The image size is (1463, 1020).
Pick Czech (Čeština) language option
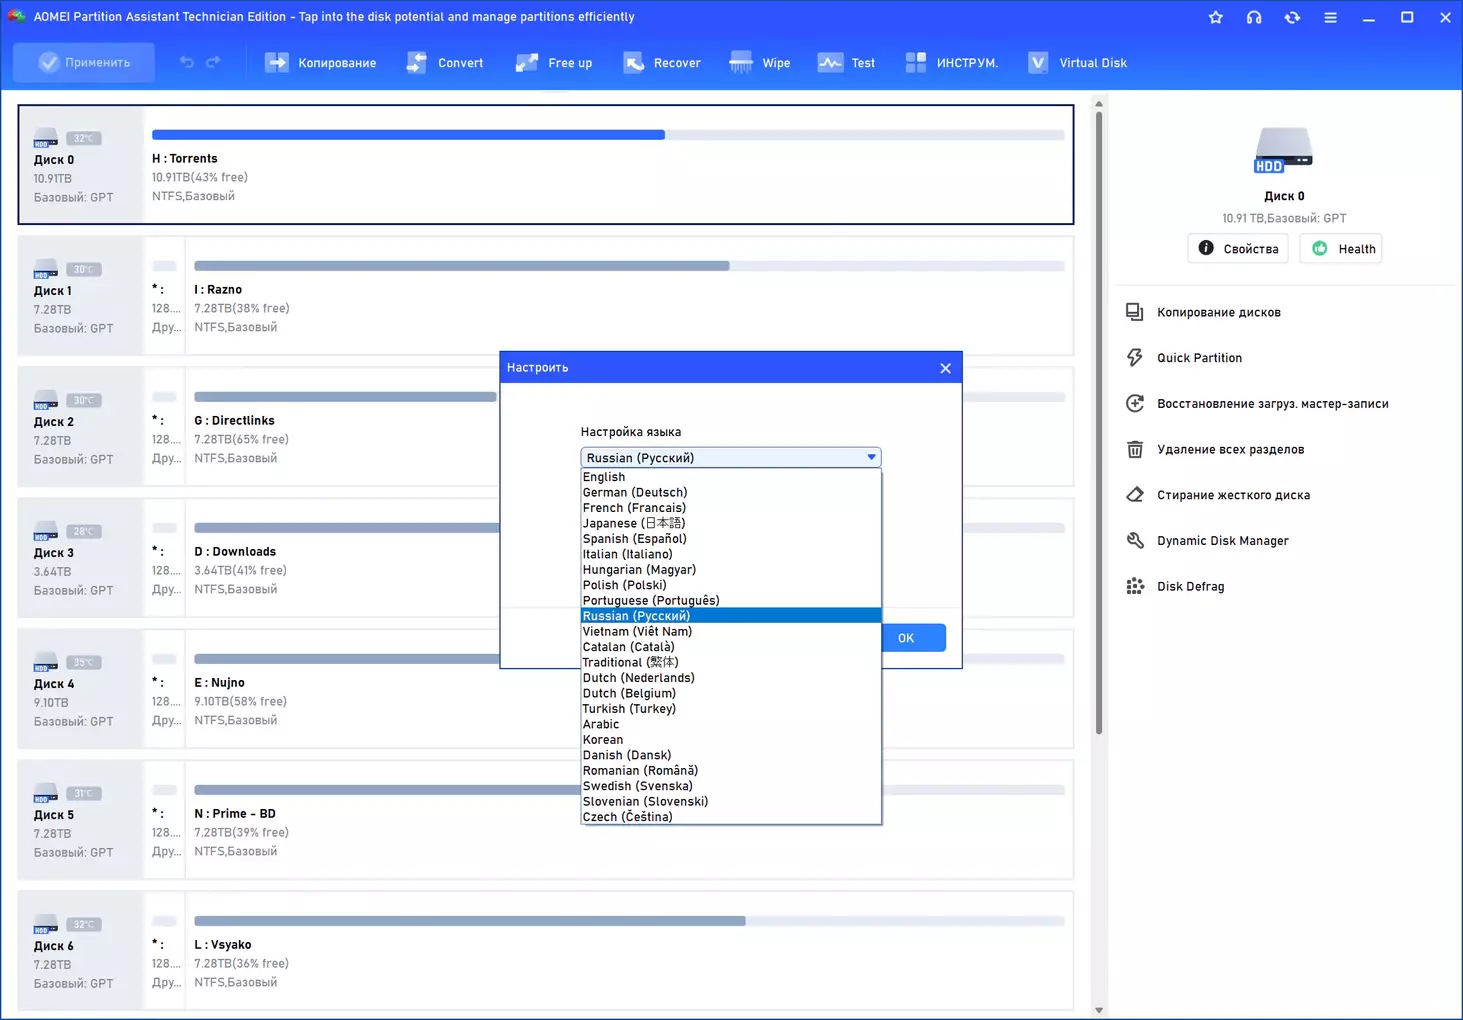coord(628,817)
